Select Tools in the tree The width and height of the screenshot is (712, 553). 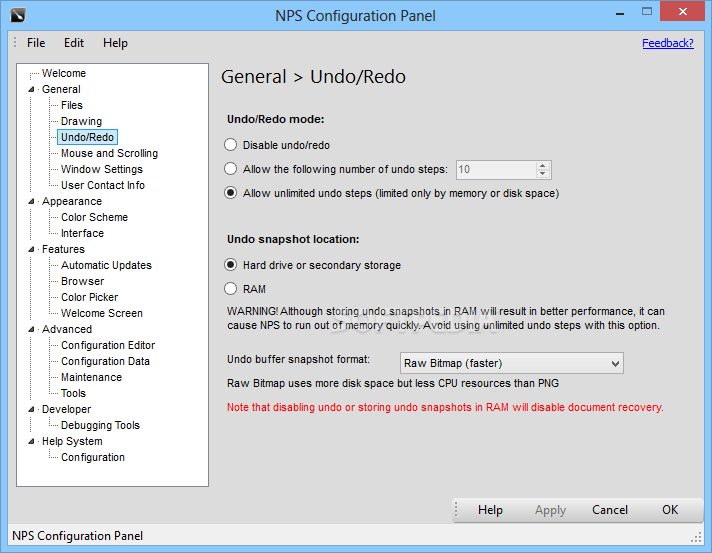pos(73,393)
